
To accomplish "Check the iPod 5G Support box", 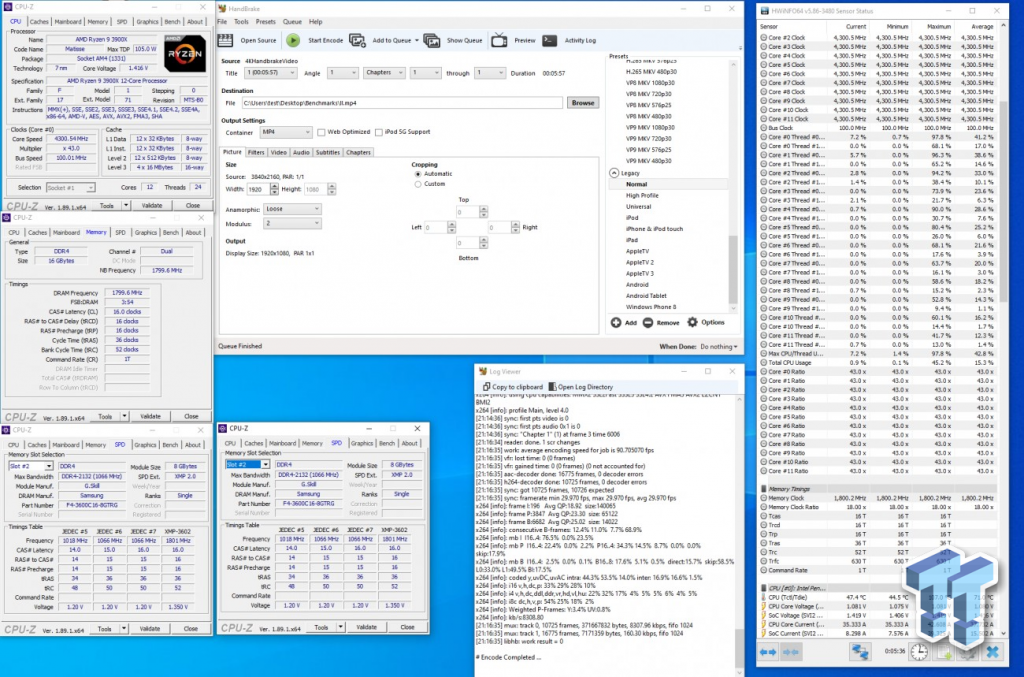I will [x=378, y=132].
